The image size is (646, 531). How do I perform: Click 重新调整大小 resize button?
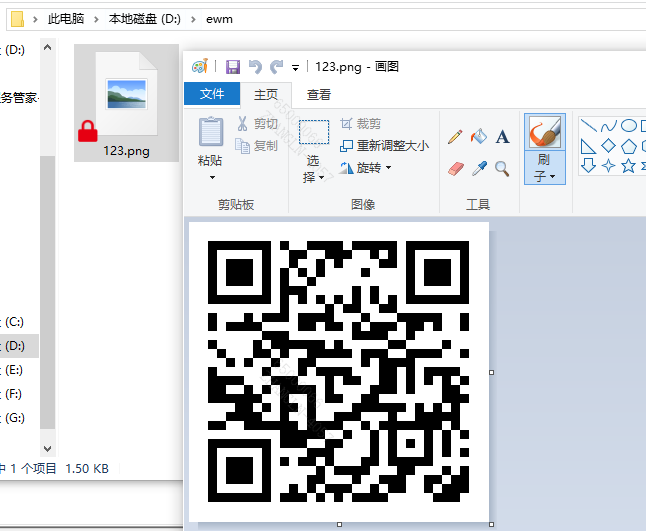[x=384, y=145]
